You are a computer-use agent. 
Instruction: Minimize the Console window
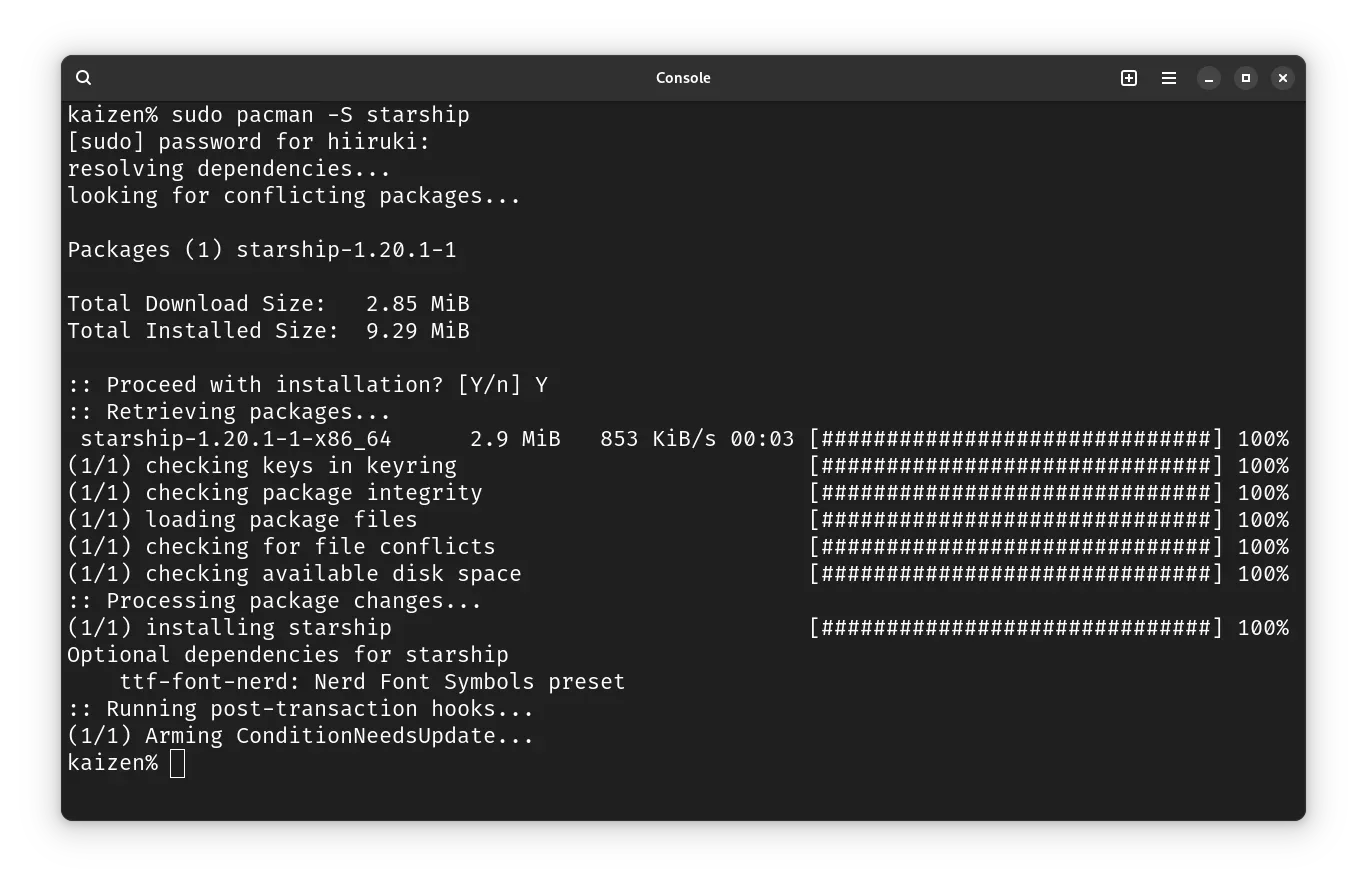[x=1208, y=78]
